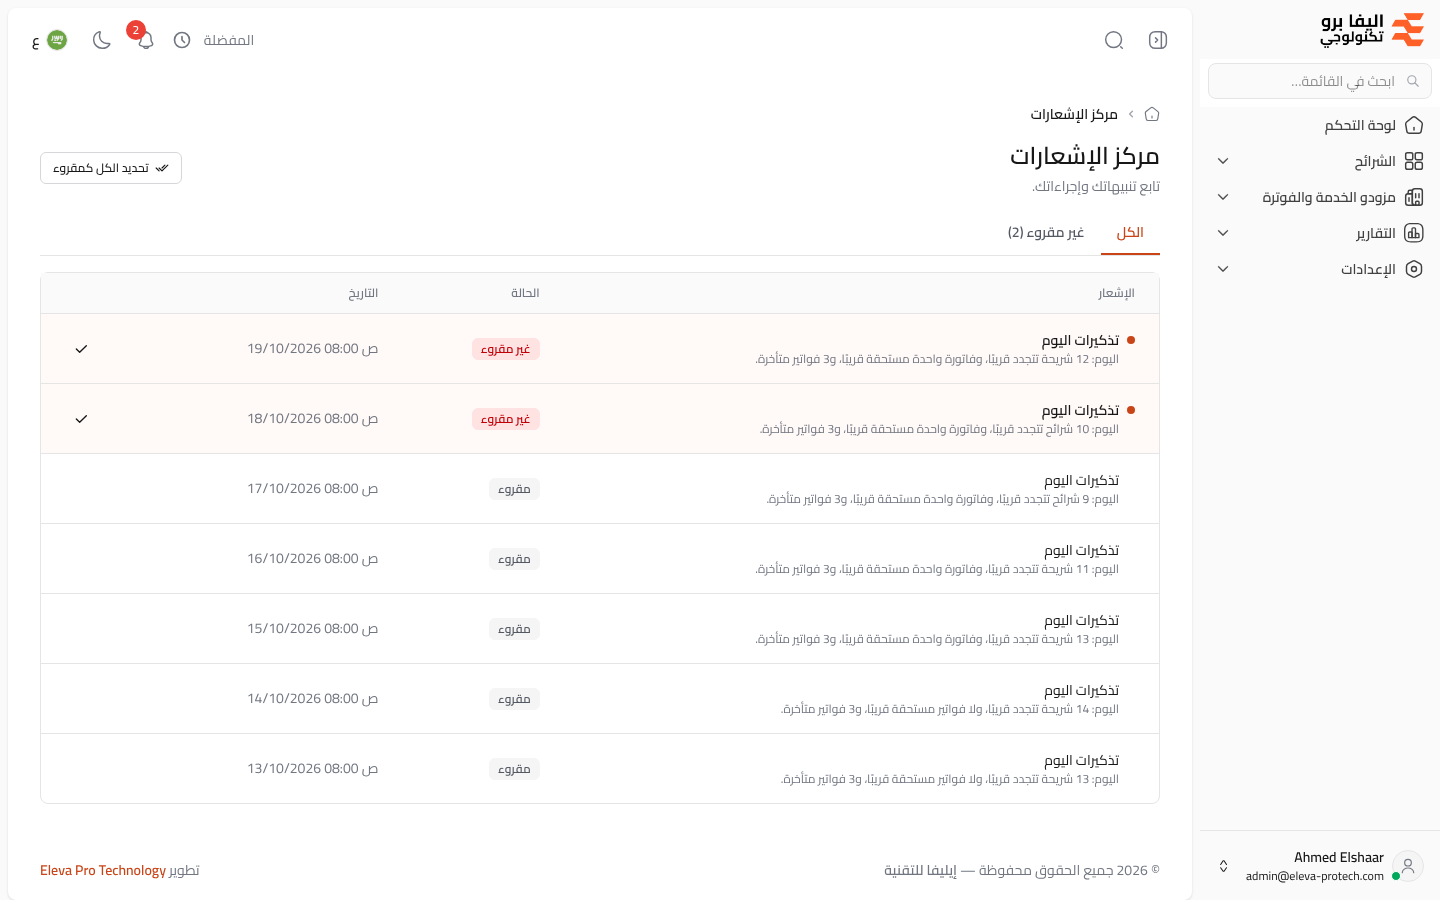Switch to the الكل tab

coord(1130,233)
